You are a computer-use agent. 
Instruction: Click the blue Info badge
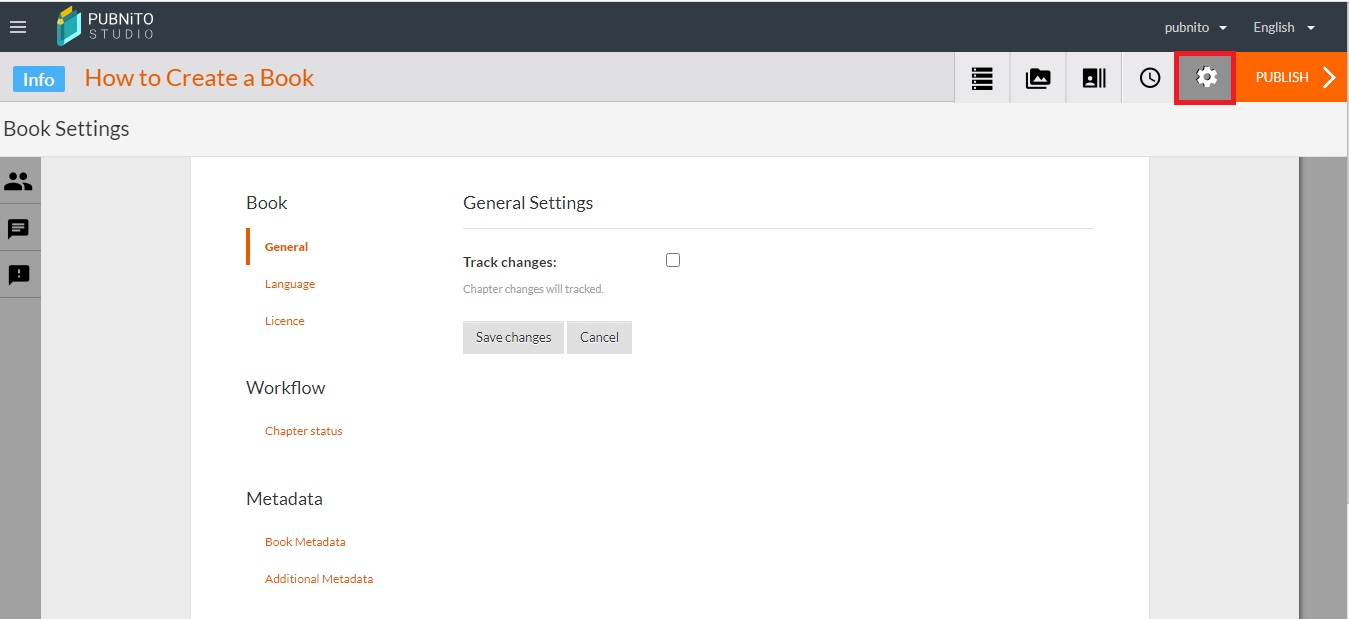pos(39,79)
